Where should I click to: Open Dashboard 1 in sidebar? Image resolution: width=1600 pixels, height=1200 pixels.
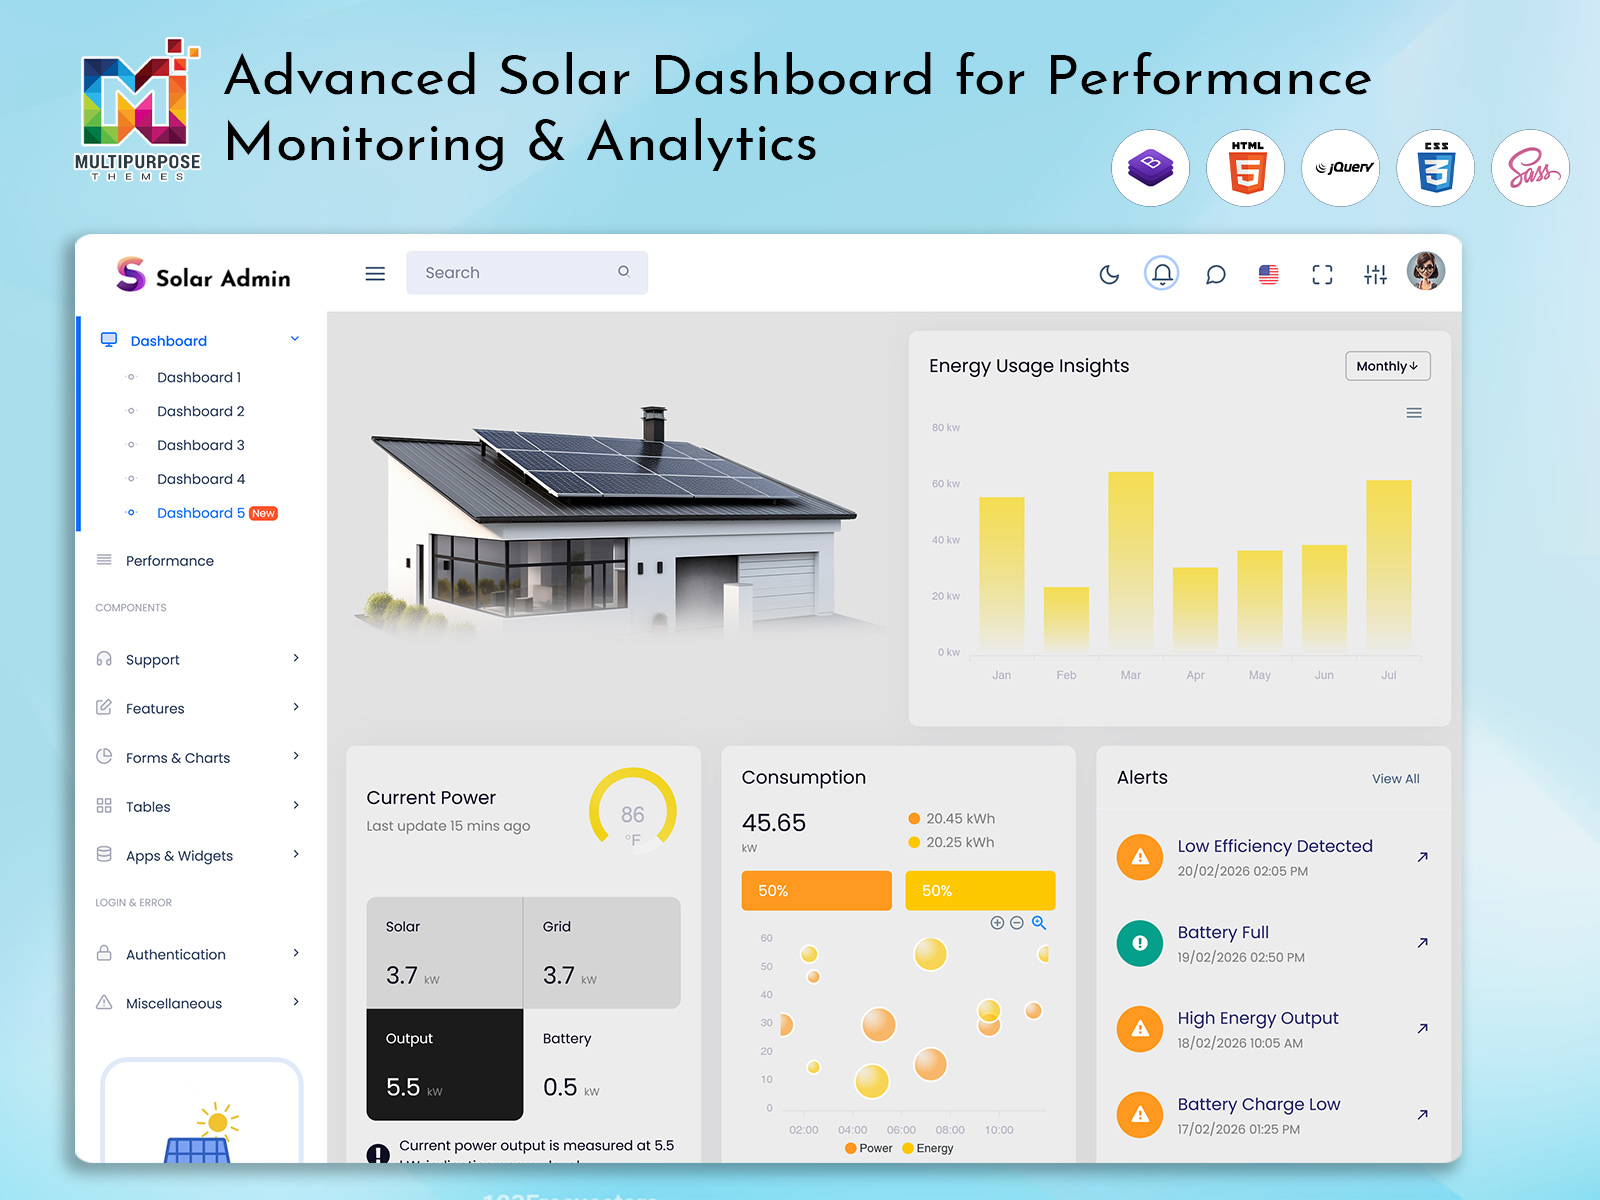tap(199, 377)
